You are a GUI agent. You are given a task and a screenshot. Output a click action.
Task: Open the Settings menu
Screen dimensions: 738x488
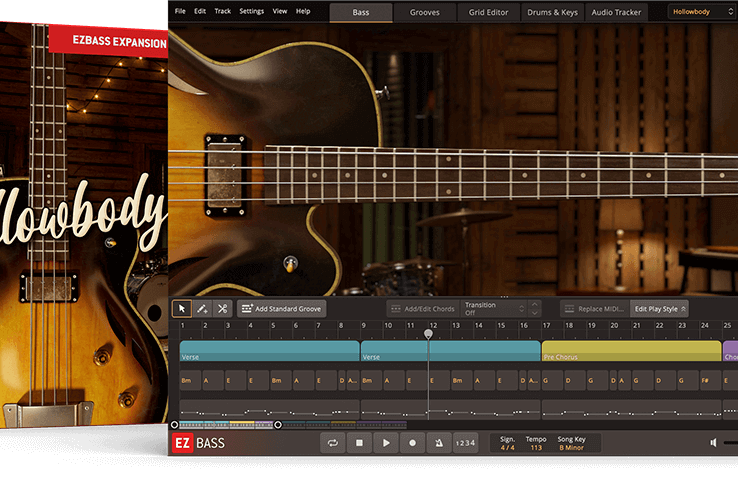coord(251,11)
